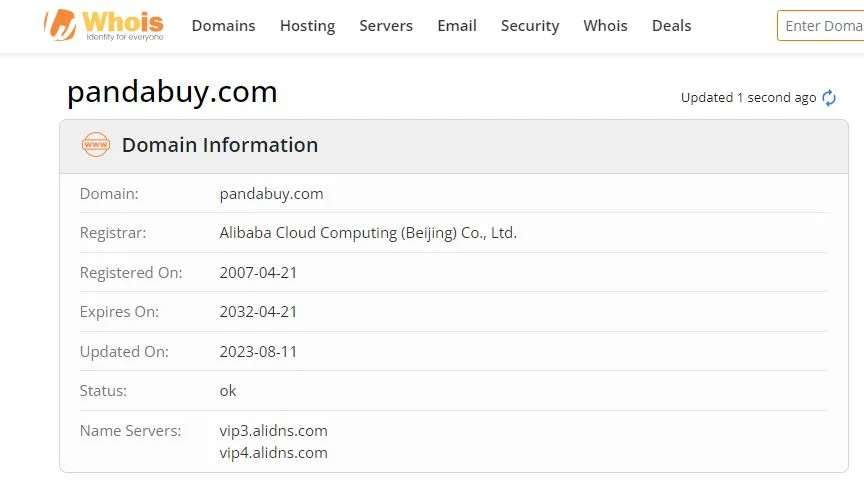Refresh the whois data with the reload icon
Image resolution: width=864 pixels, height=488 pixels.
[x=829, y=98]
